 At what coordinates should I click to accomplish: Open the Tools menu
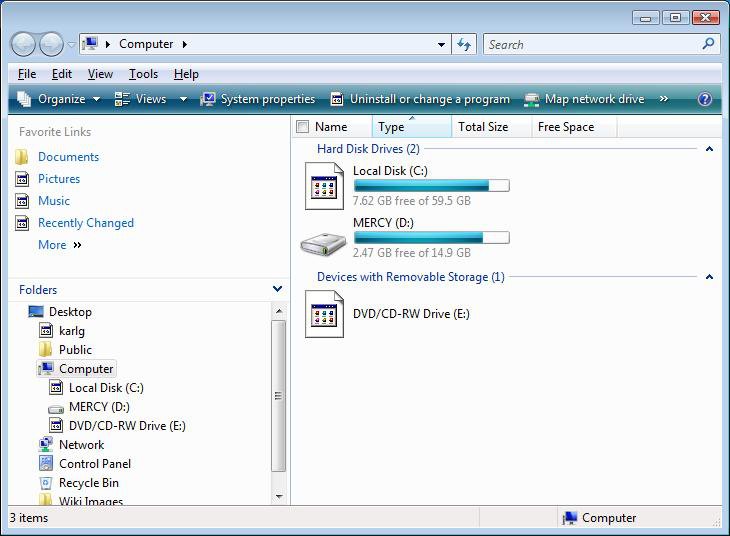[143, 74]
